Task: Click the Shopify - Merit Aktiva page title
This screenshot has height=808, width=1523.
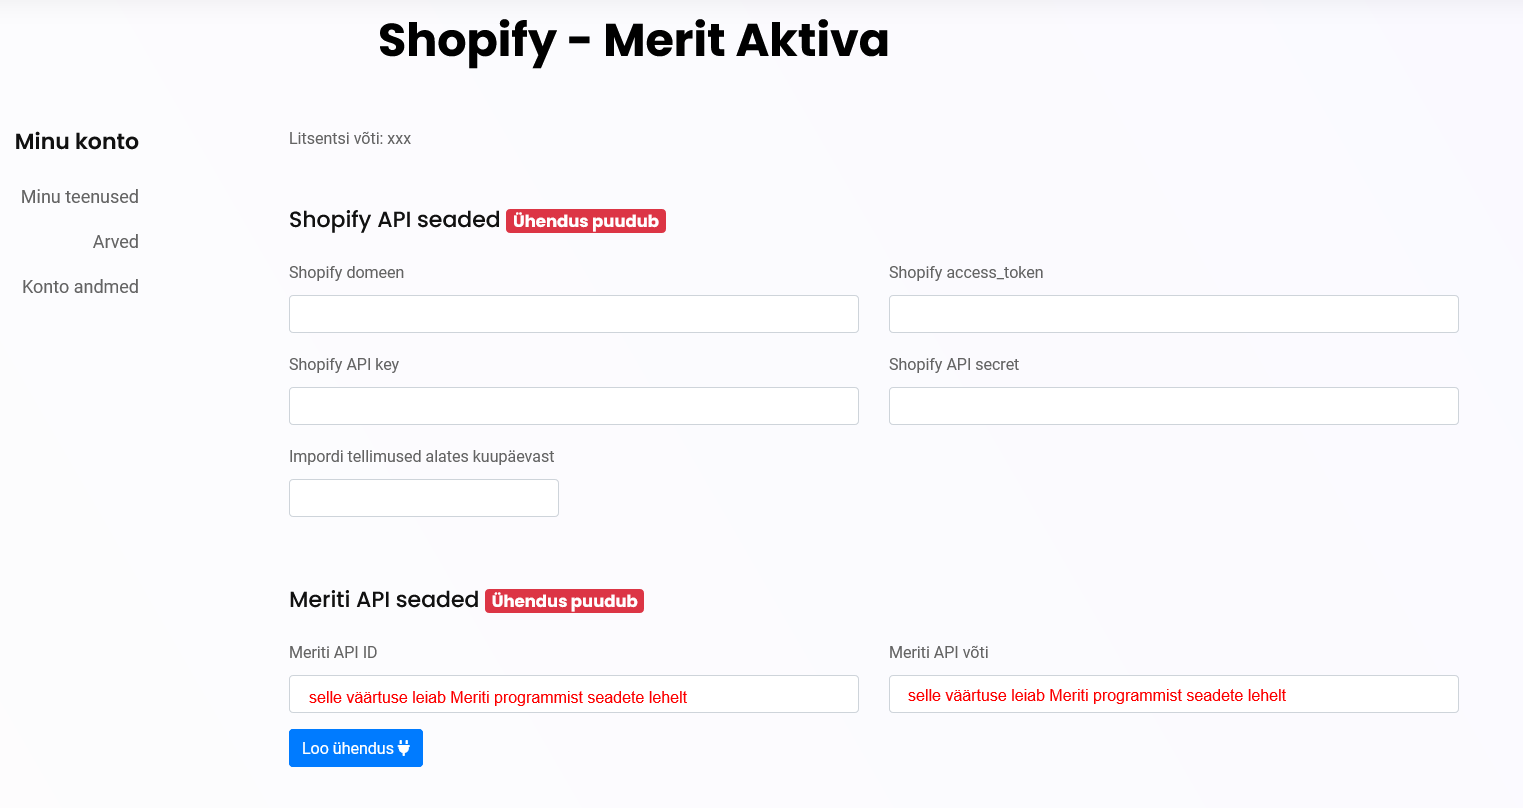Action: [633, 41]
